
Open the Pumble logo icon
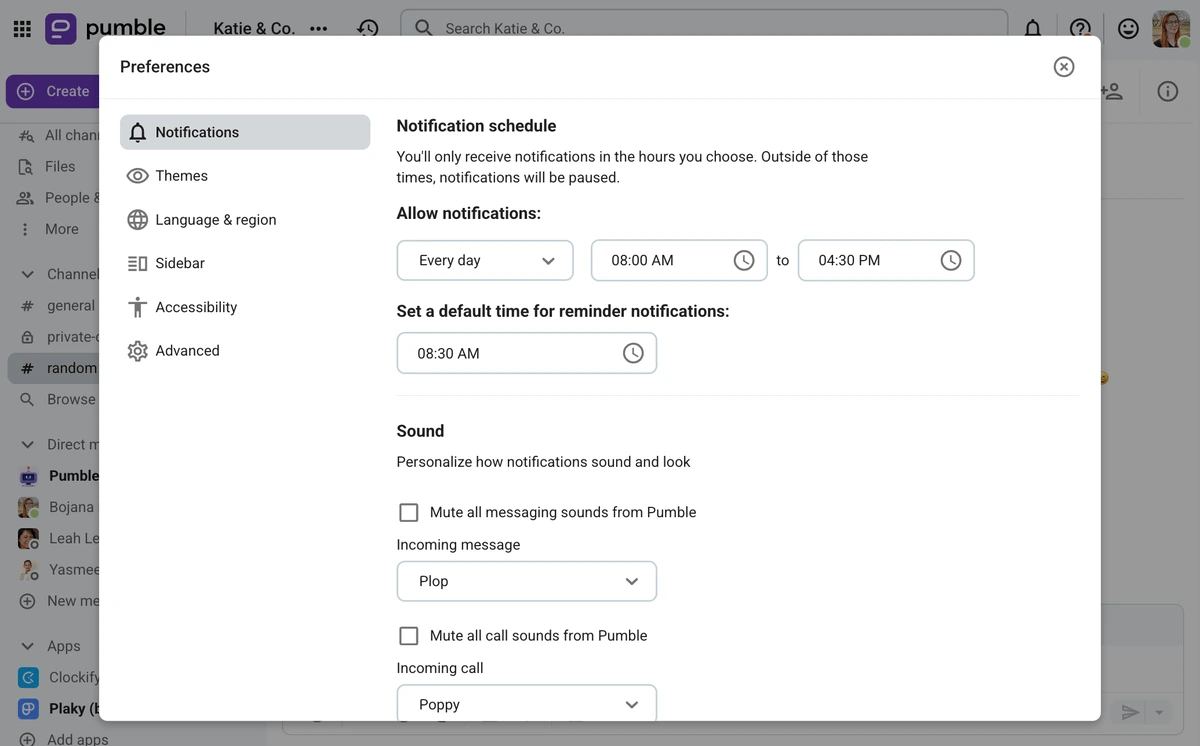(x=60, y=27)
